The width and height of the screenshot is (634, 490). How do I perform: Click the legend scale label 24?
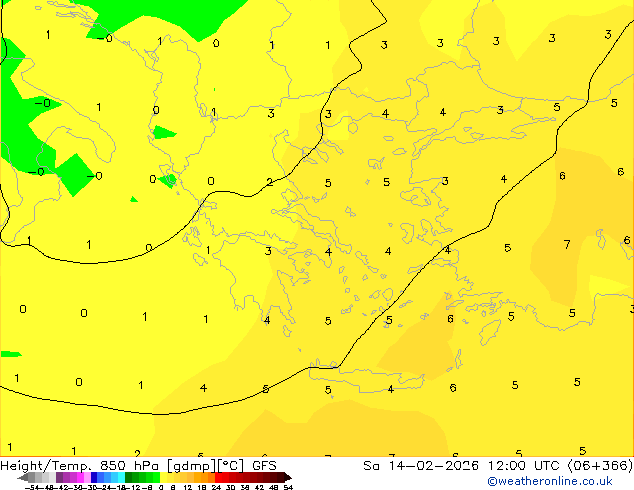point(216,487)
